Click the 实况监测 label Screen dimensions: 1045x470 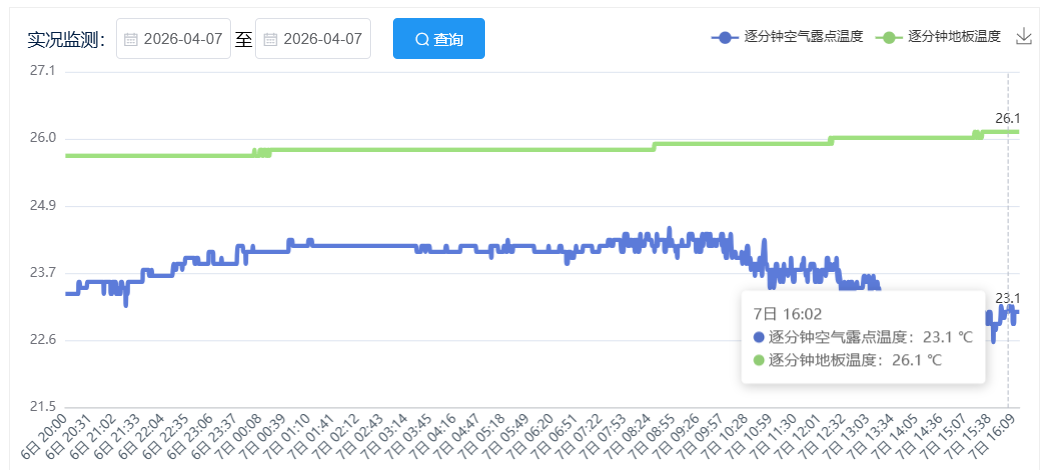click(x=66, y=40)
